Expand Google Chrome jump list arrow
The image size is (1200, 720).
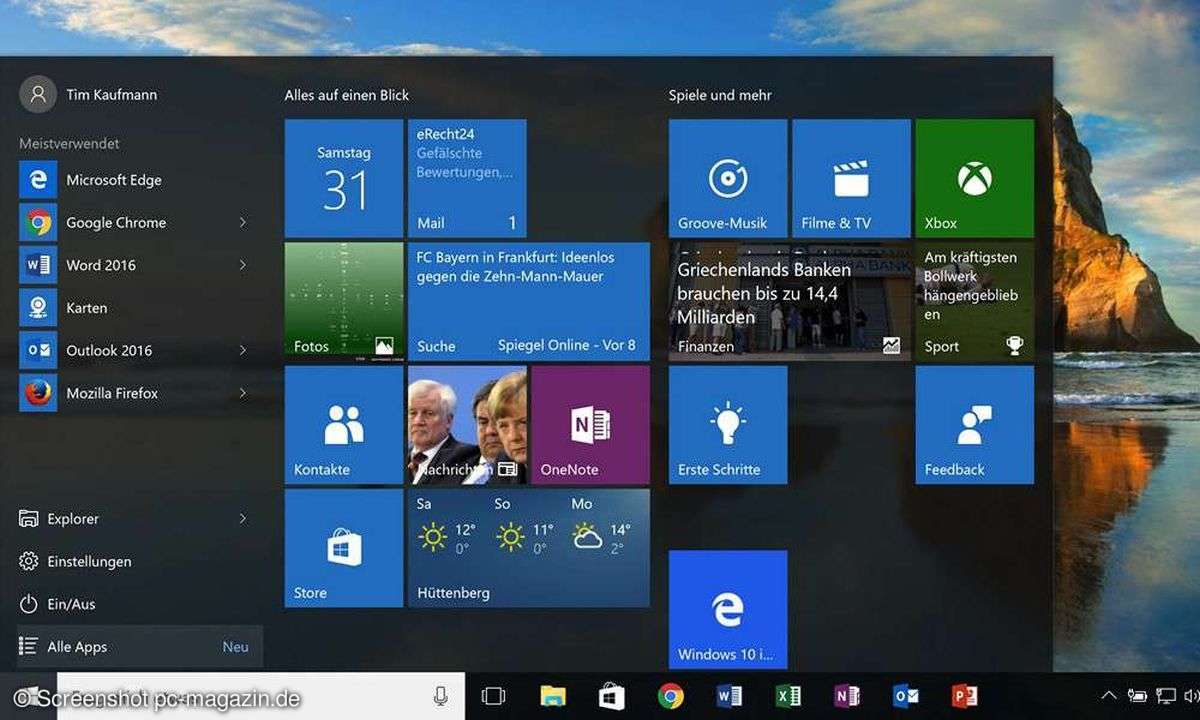pyautogui.click(x=243, y=223)
